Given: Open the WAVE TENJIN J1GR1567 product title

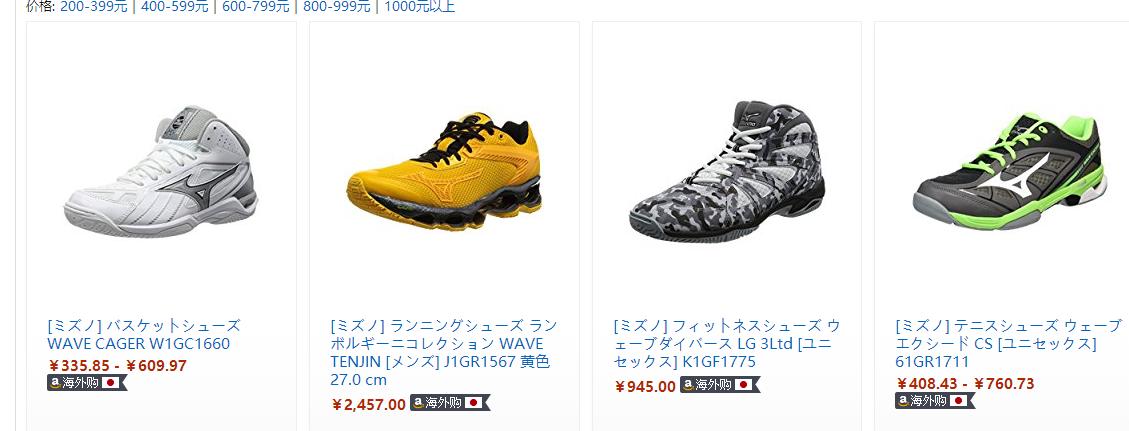Looking at the screenshot, I should point(444,353).
